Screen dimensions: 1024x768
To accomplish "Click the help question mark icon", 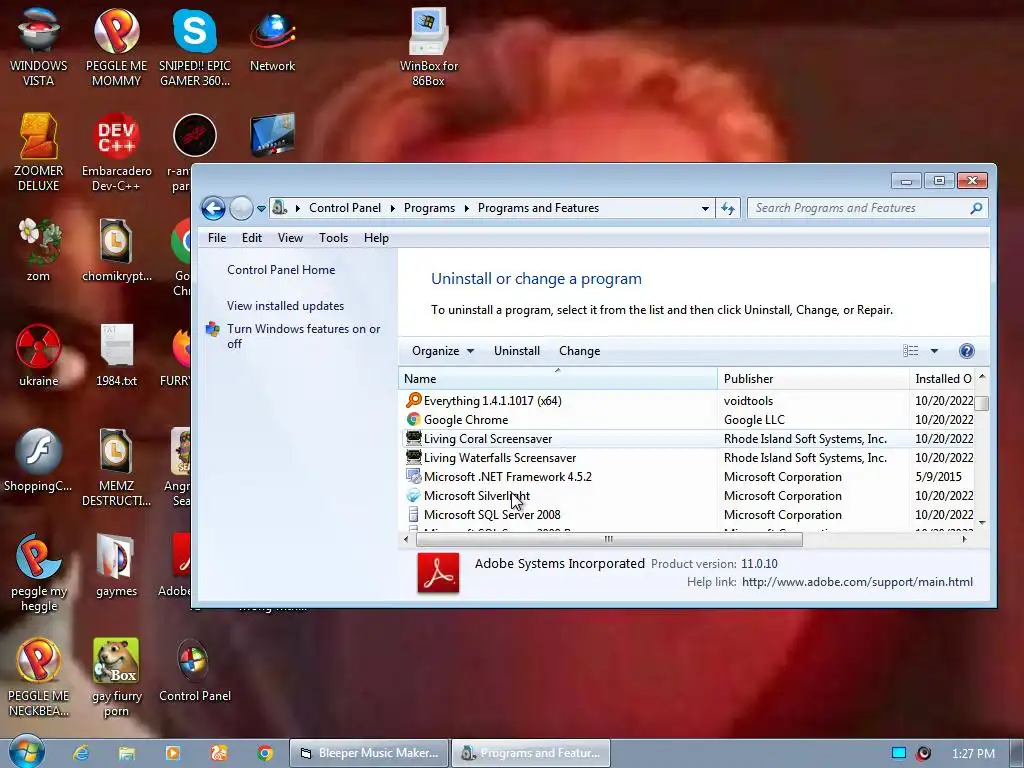I will tap(967, 351).
